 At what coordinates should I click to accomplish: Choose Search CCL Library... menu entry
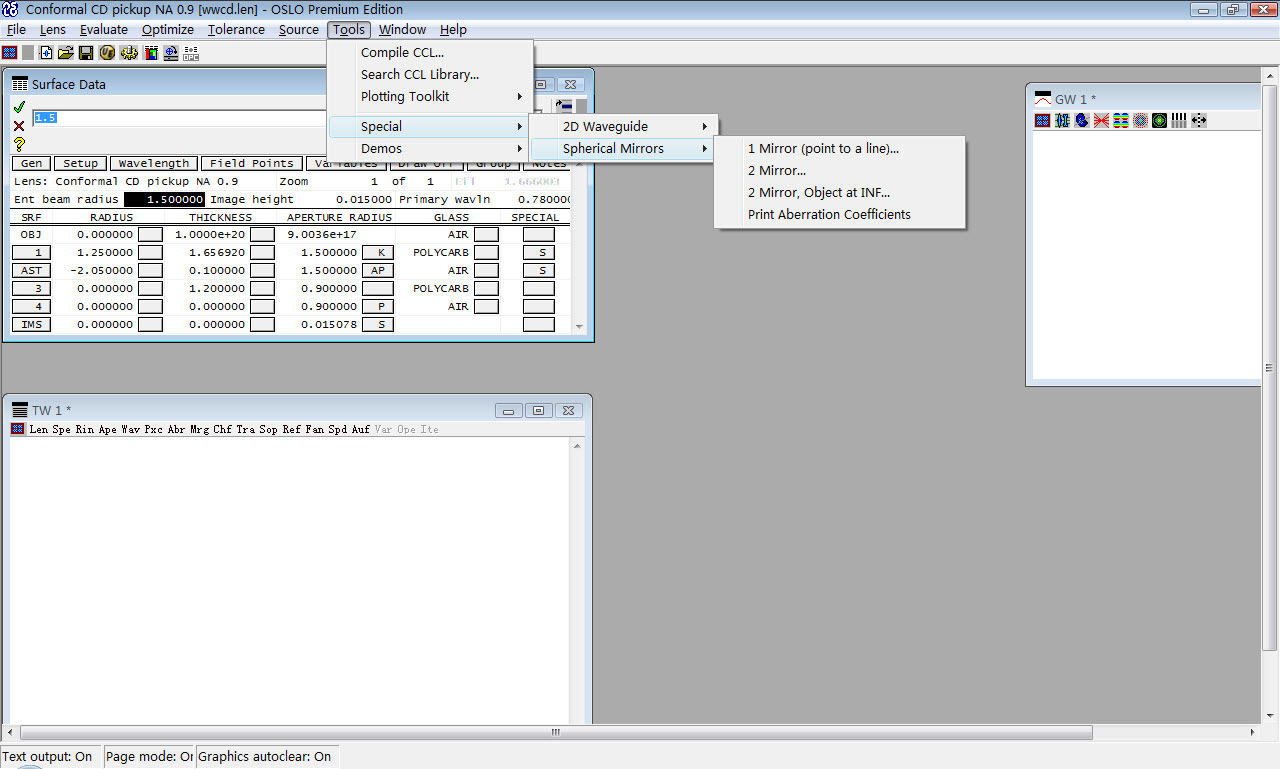point(430,74)
